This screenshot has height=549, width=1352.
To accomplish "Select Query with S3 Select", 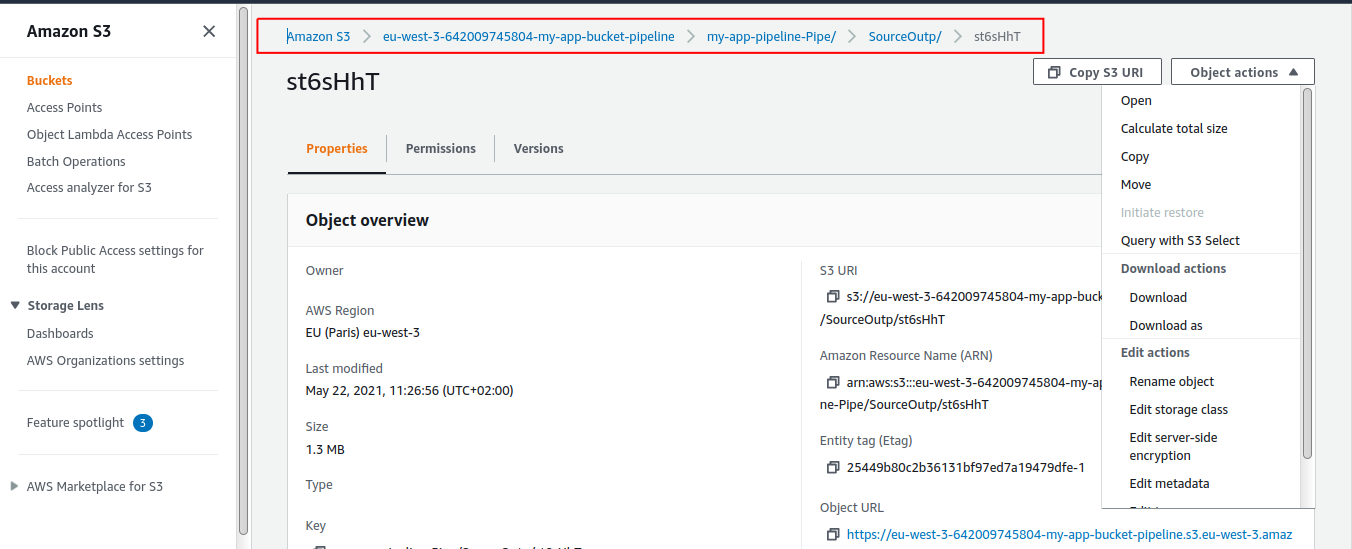I will tap(1179, 240).
